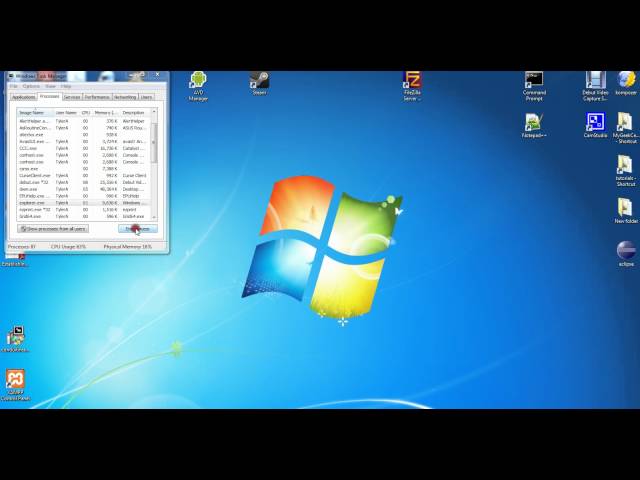
Task: Switch to the Performance tab
Action: click(x=97, y=97)
